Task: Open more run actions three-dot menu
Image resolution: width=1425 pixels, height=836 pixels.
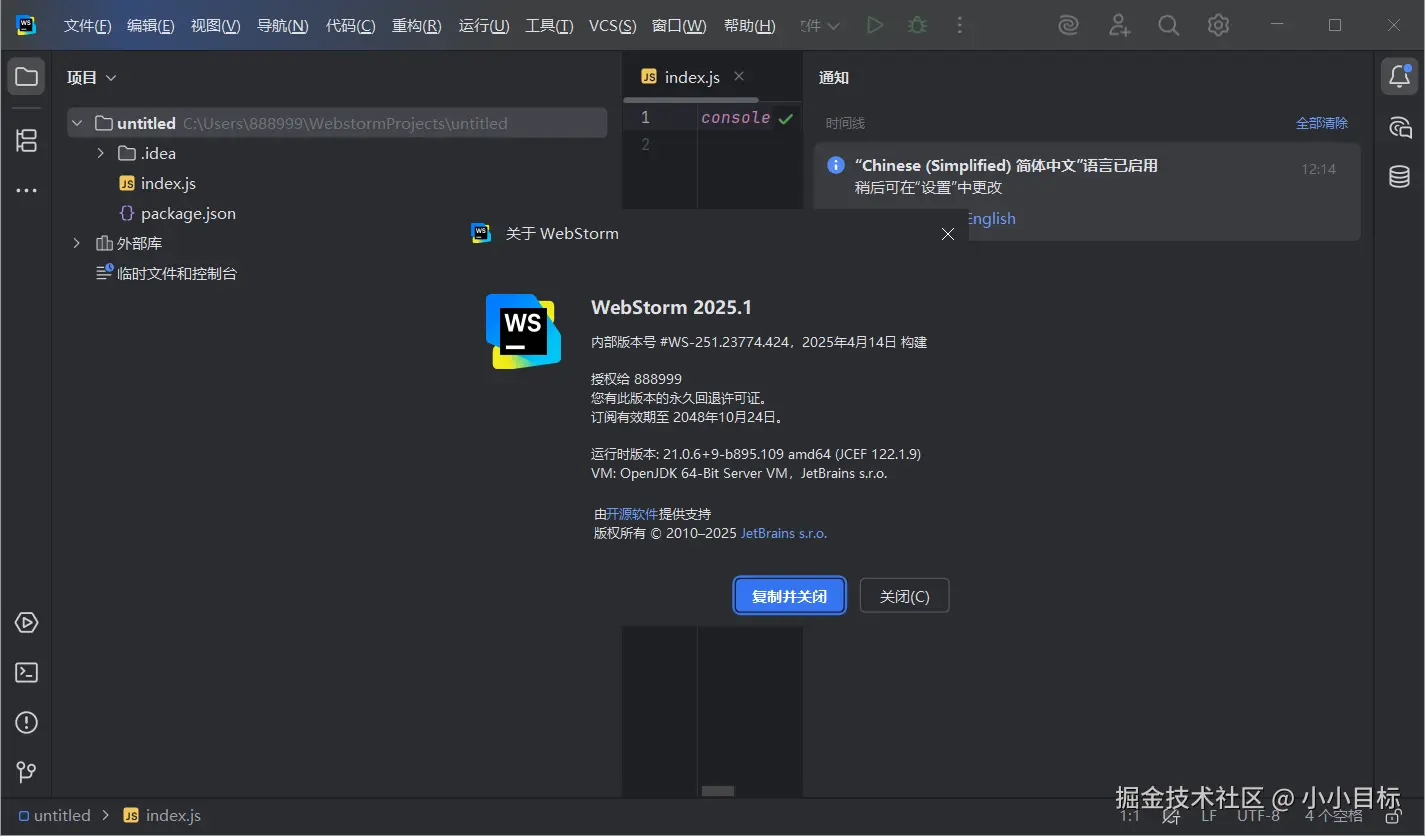Action: click(x=960, y=26)
